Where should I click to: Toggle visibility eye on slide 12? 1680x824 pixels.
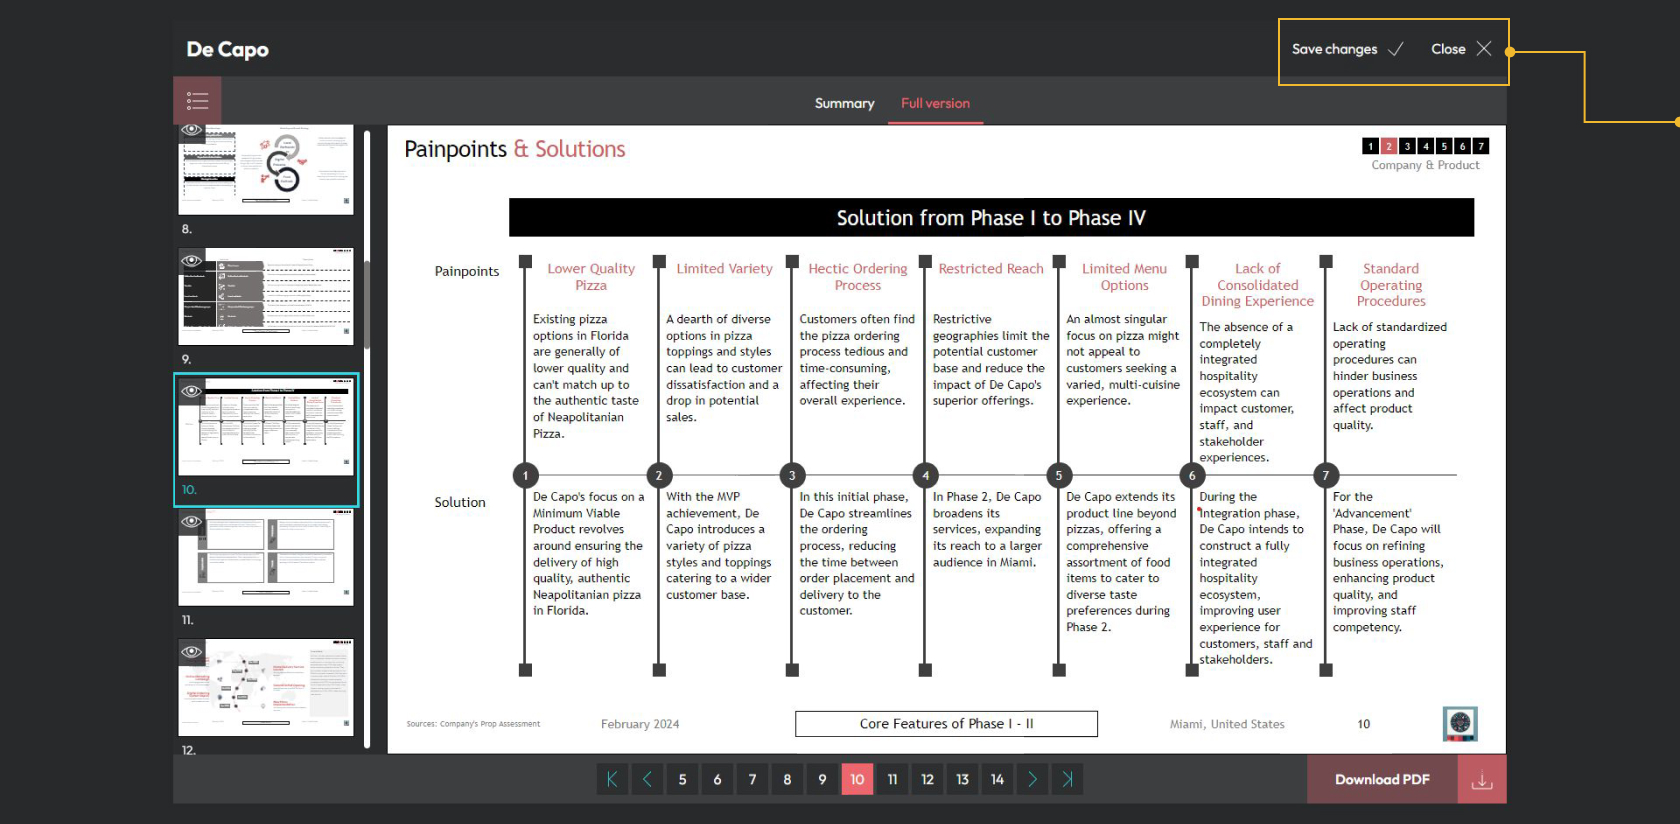point(191,652)
